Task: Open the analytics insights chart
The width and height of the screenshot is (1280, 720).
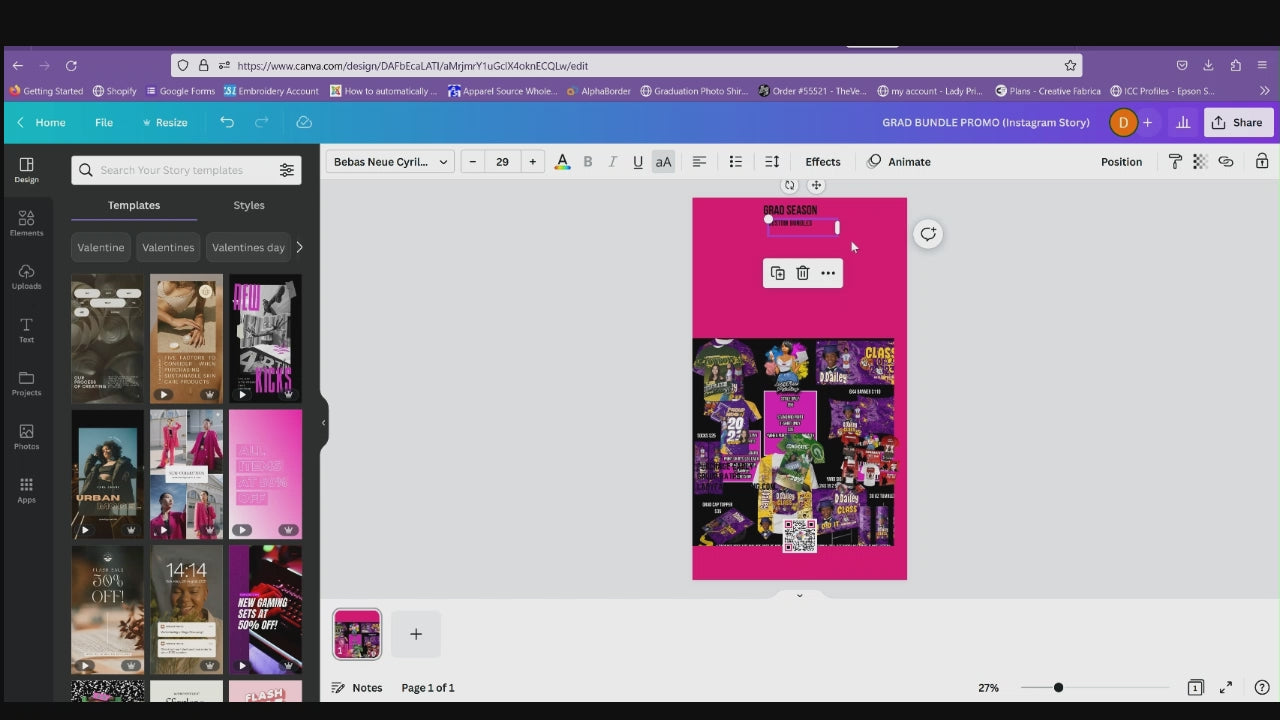Action: tap(1183, 122)
